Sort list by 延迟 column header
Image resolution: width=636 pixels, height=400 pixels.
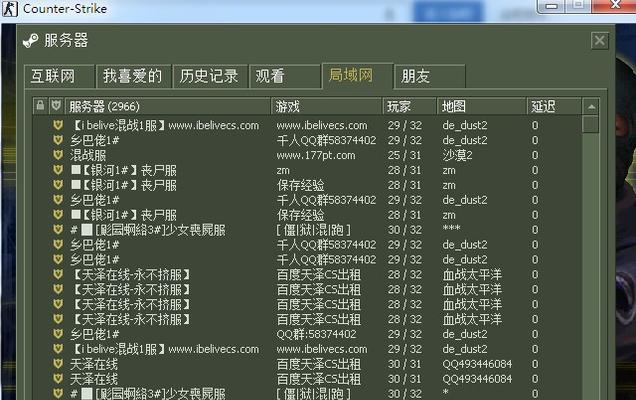point(554,106)
